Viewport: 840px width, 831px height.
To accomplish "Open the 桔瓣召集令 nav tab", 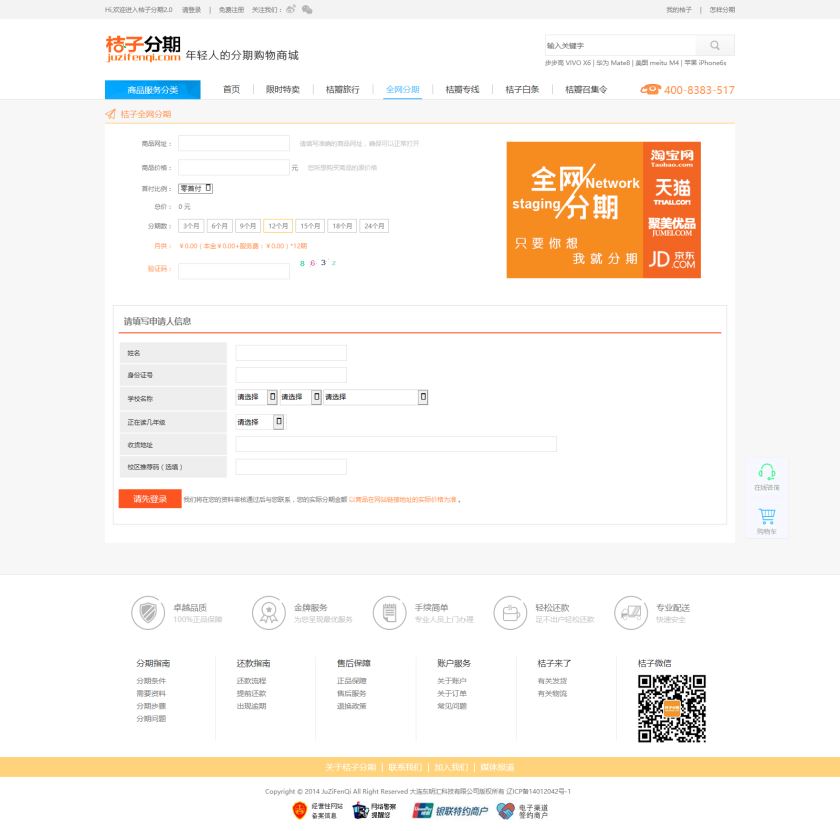I will (x=586, y=89).
